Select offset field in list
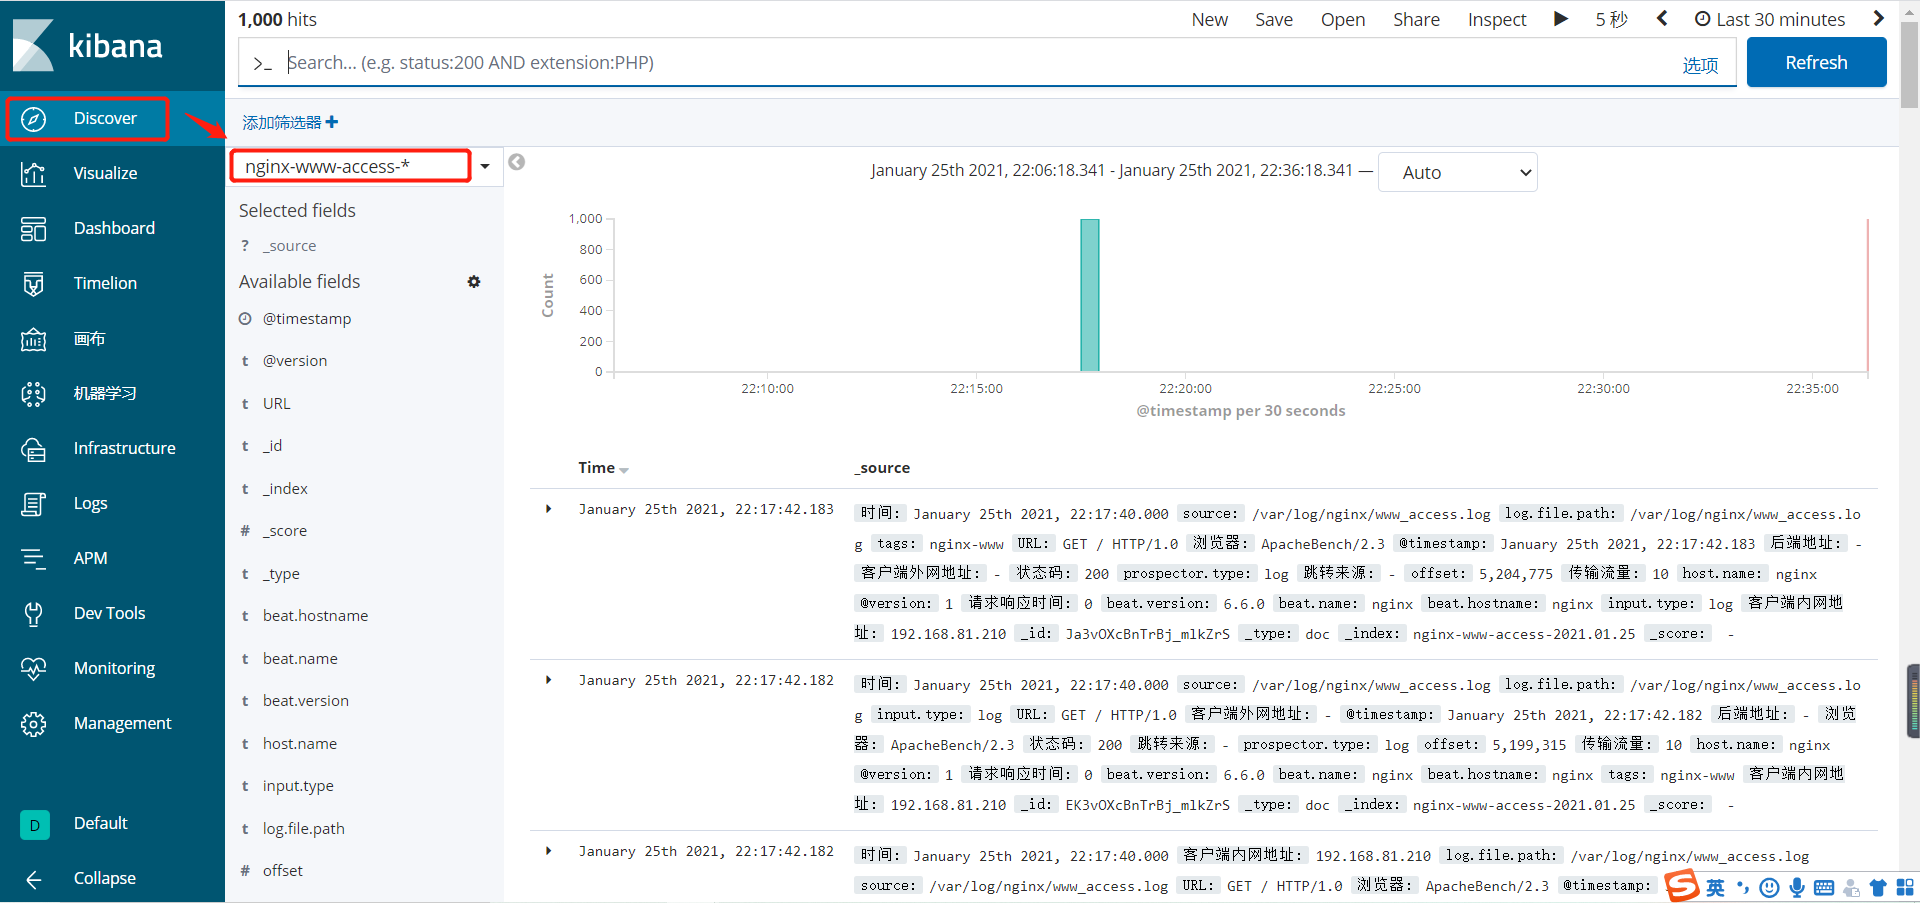Screen dimensions: 1920x903 tap(283, 871)
